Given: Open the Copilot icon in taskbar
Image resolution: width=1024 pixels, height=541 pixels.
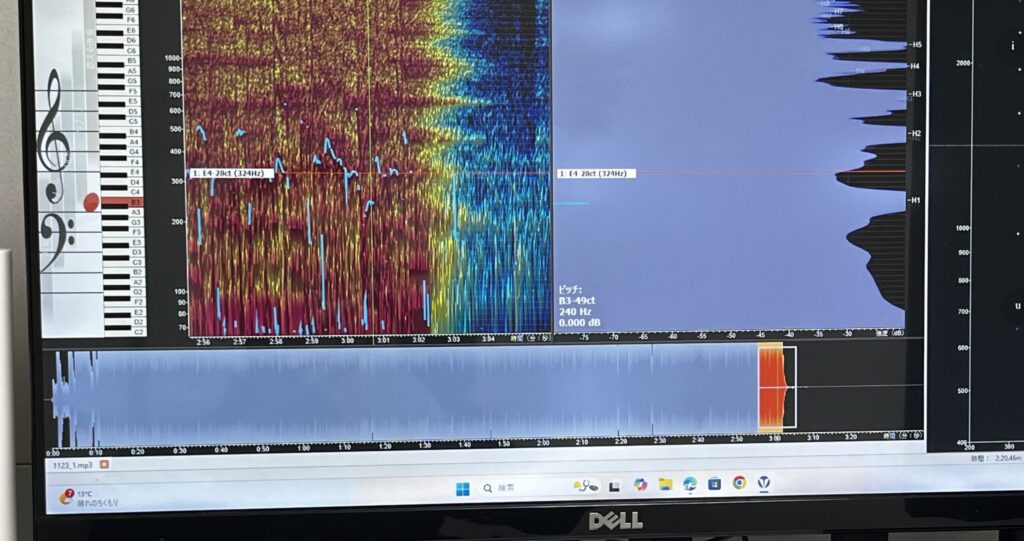Looking at the screenshot, I should click(640, 485).
